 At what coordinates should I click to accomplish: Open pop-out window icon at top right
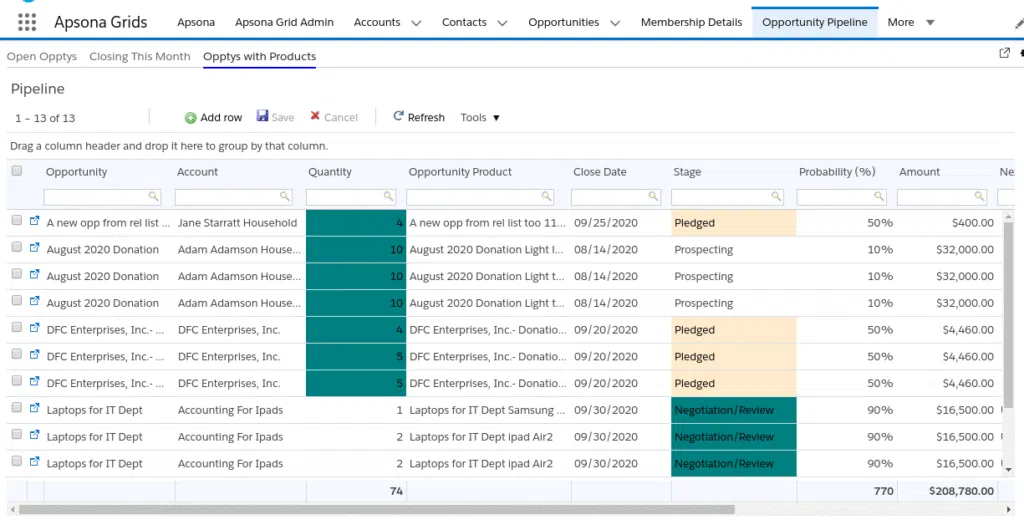click(1004, 53)
